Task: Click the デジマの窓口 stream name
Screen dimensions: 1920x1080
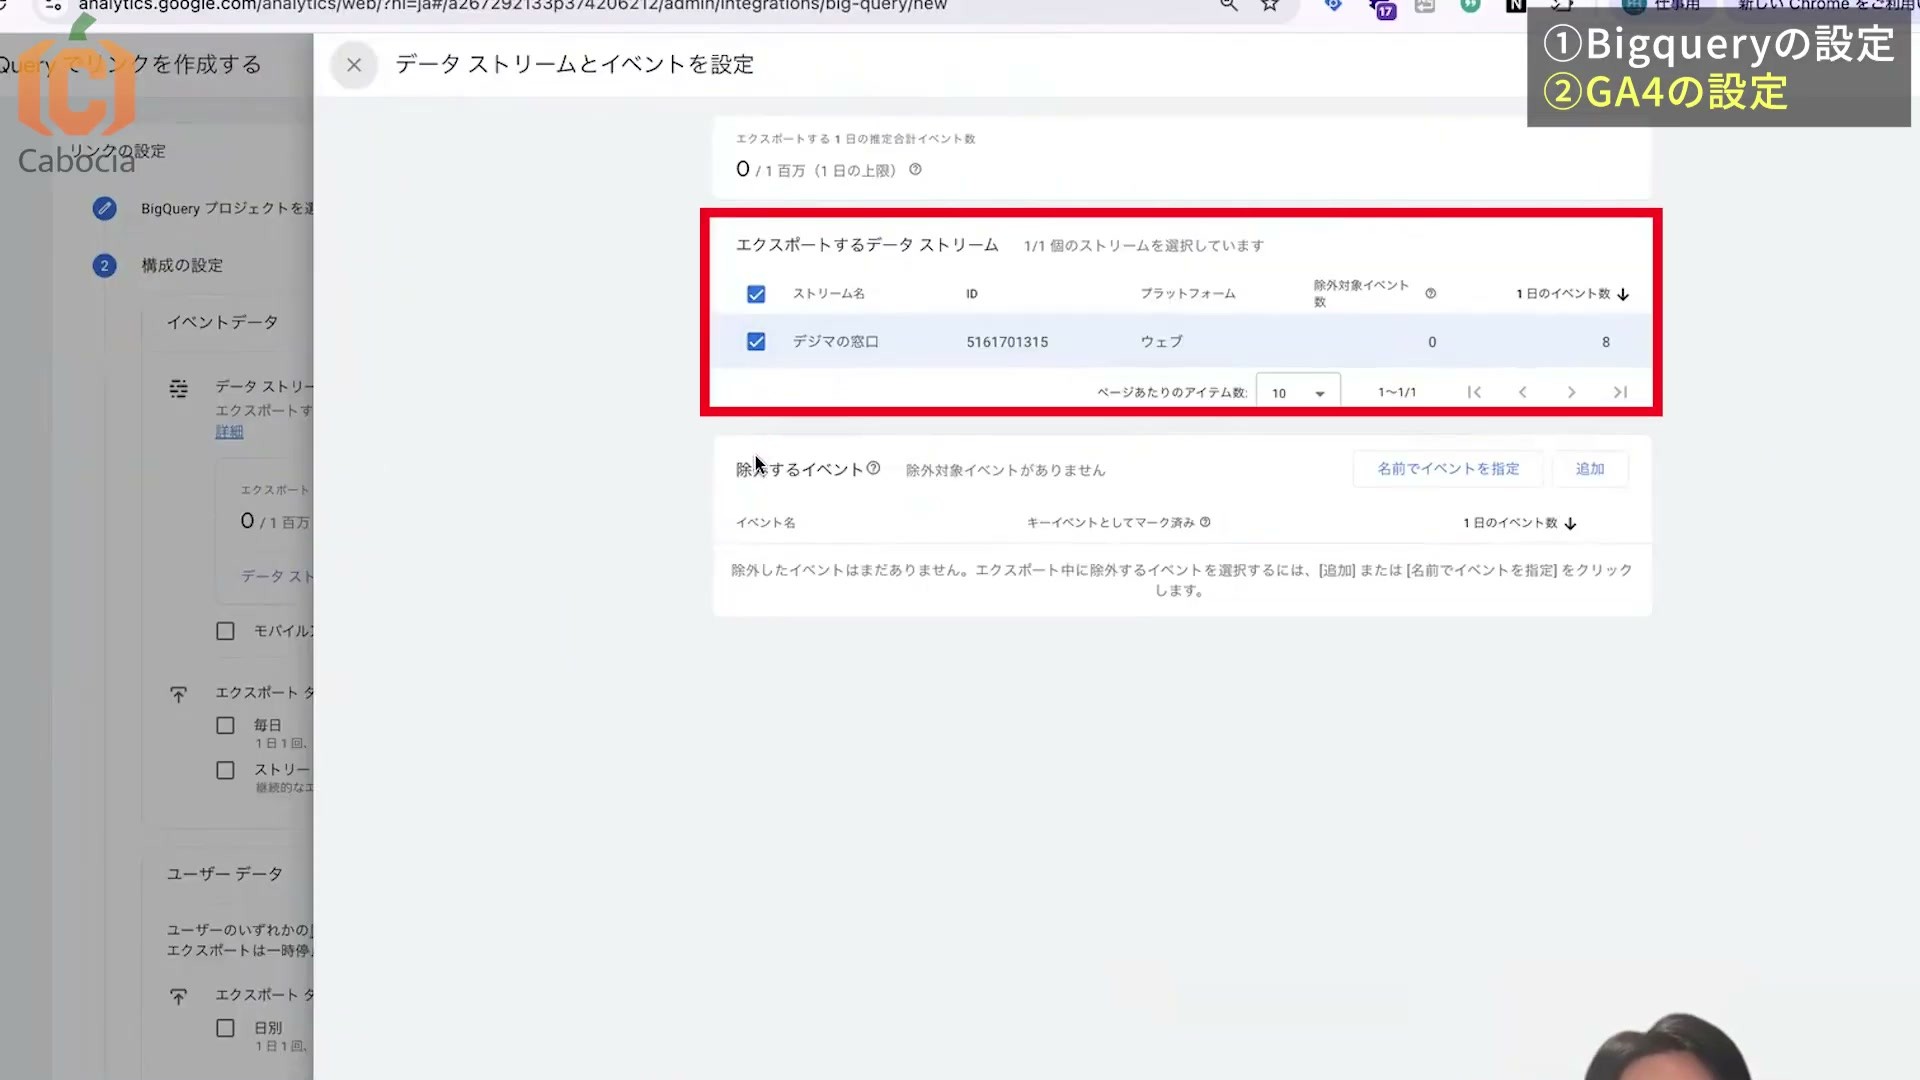Action: tap(836, 342)
